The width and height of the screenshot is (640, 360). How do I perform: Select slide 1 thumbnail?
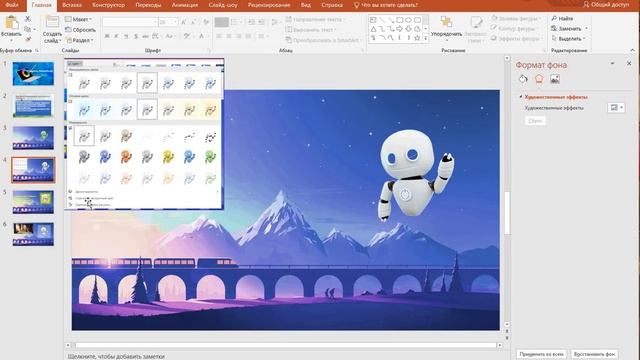[x=33, y=73]
